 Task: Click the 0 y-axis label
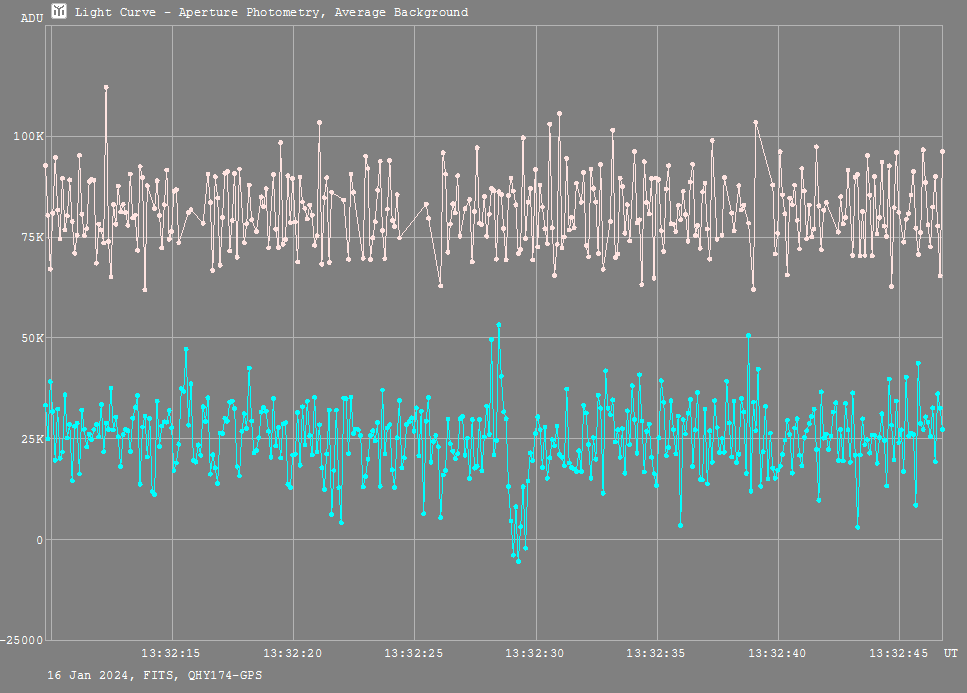point(40,540)
